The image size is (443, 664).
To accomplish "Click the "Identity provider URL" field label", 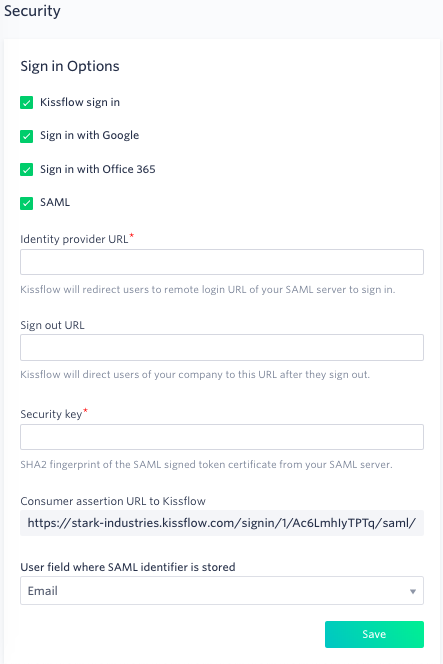I will (x=74, y=239).
